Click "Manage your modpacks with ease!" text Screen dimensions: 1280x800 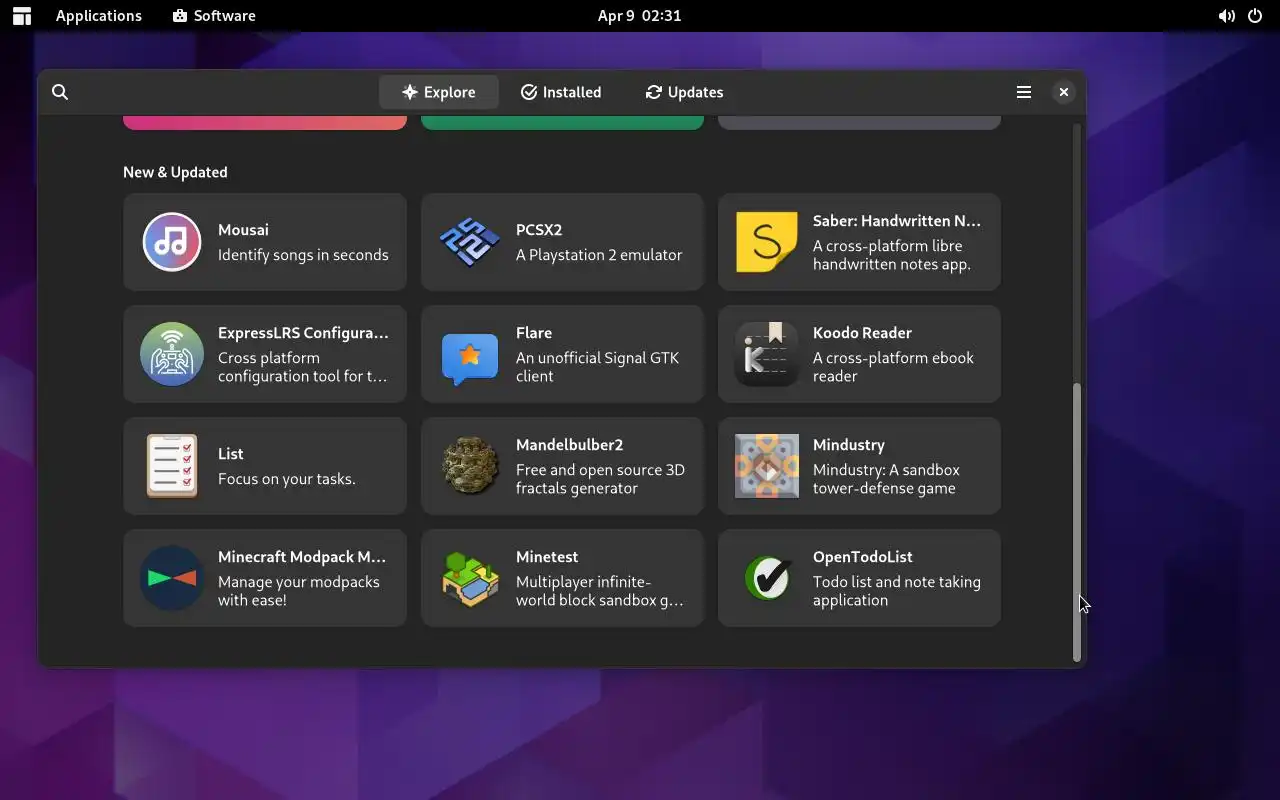299,591
